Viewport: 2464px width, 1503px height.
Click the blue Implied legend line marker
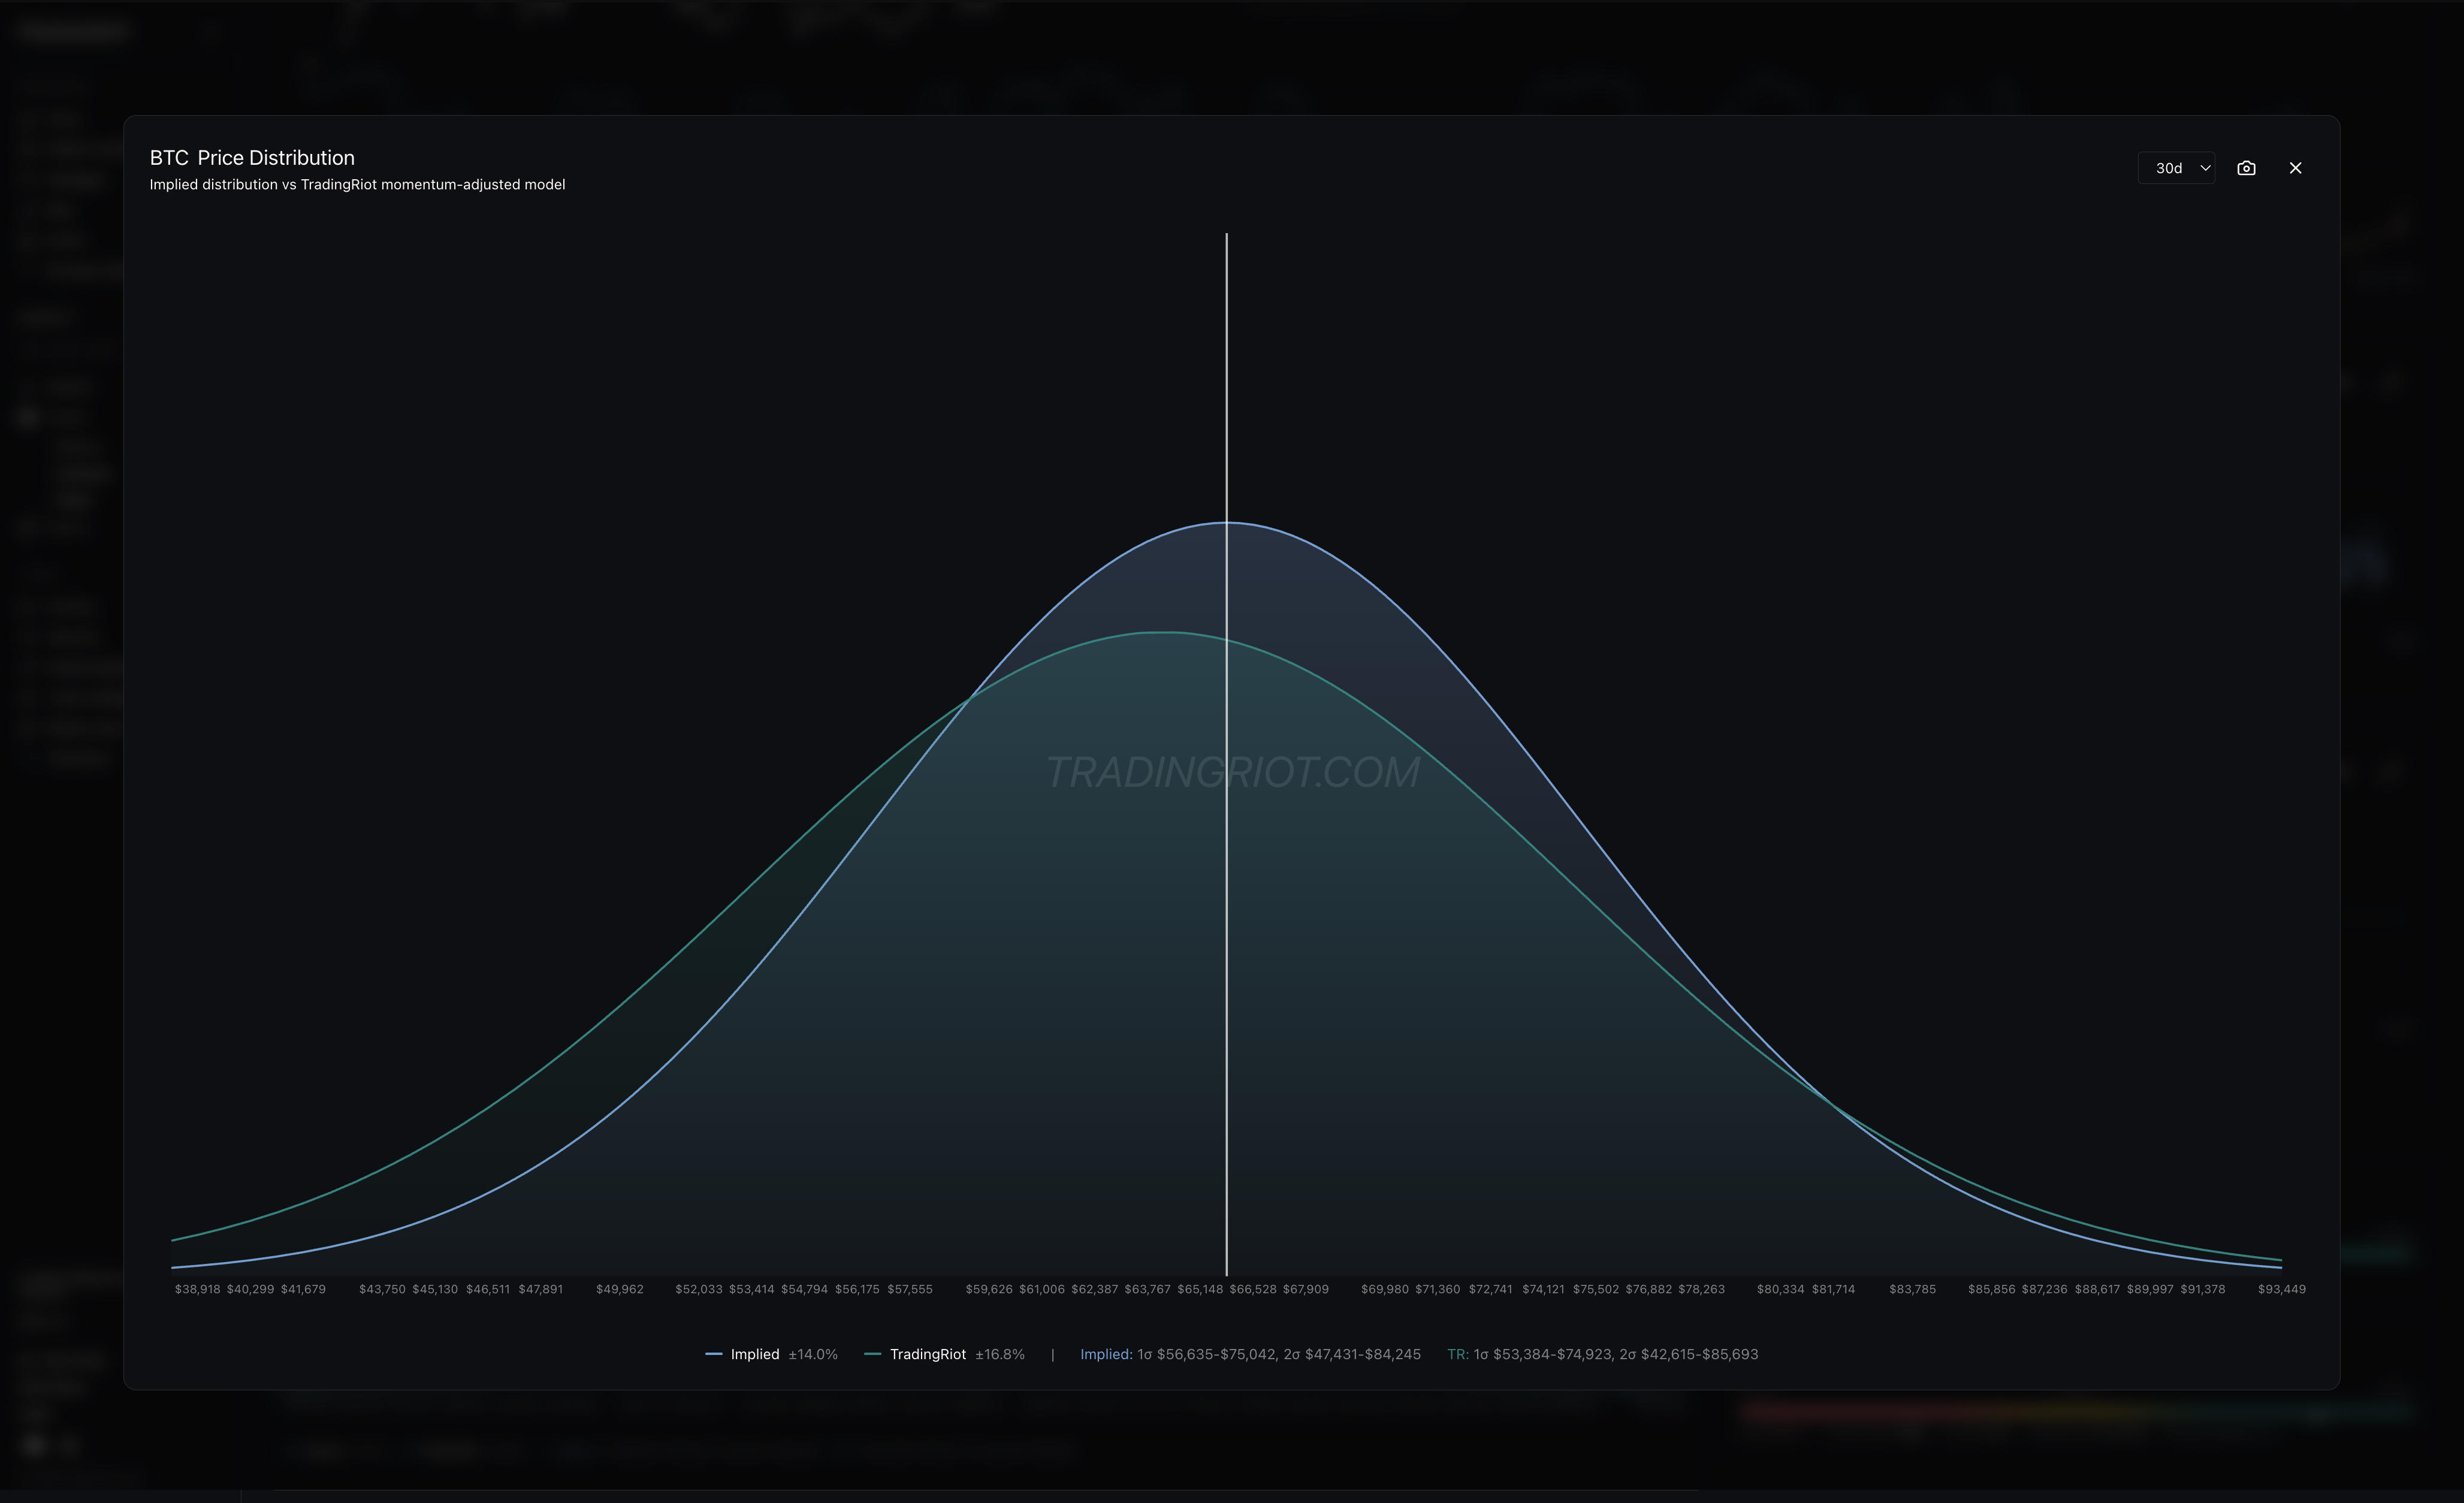714,1354
